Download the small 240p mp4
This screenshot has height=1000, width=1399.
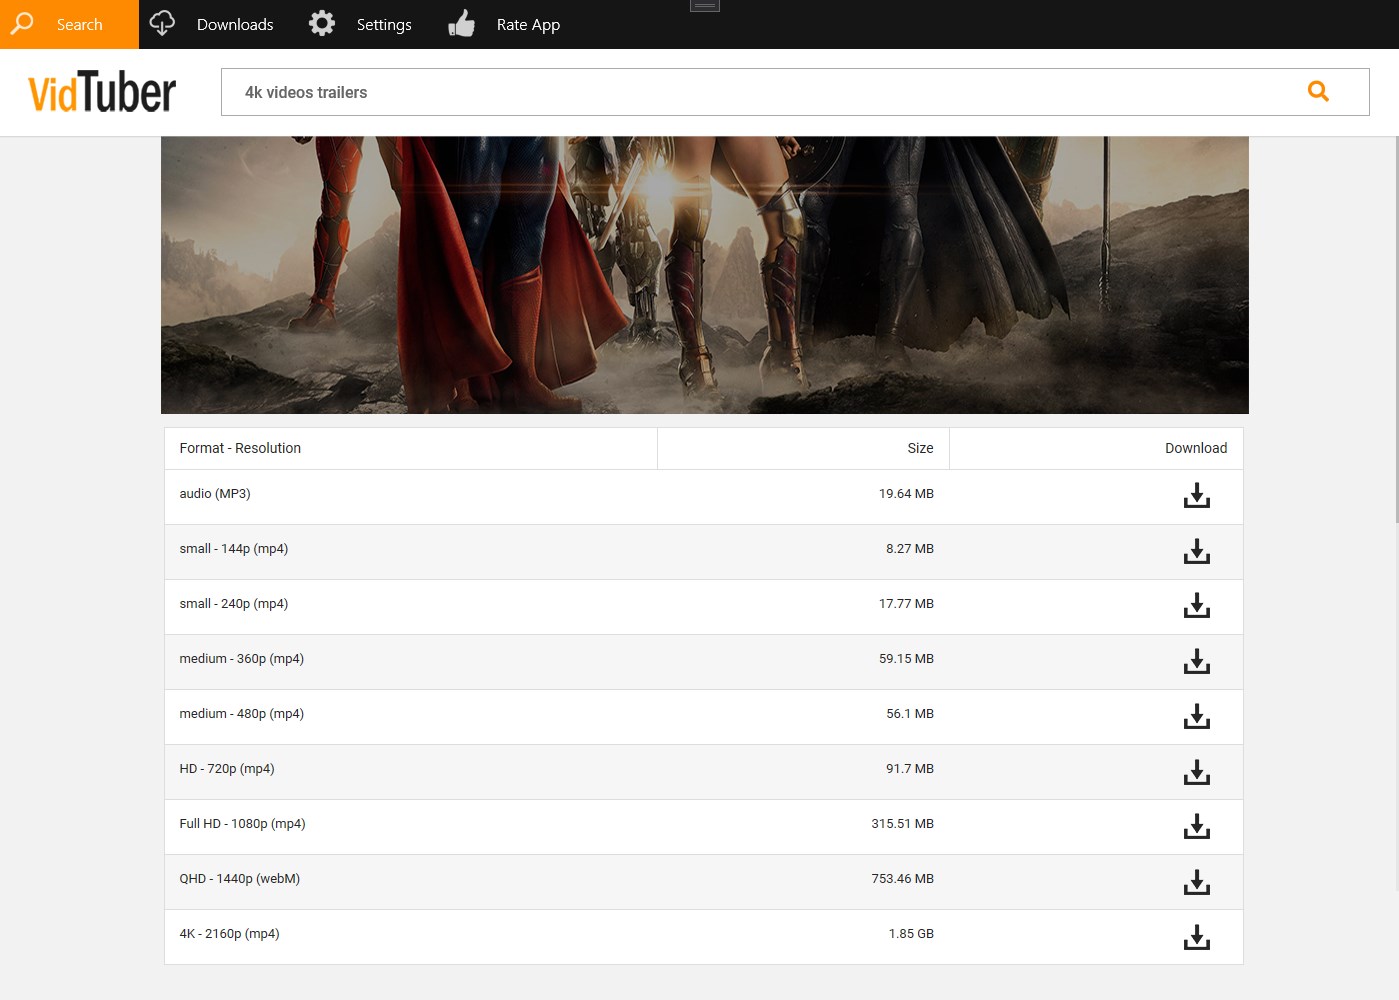click(1196, 606)
